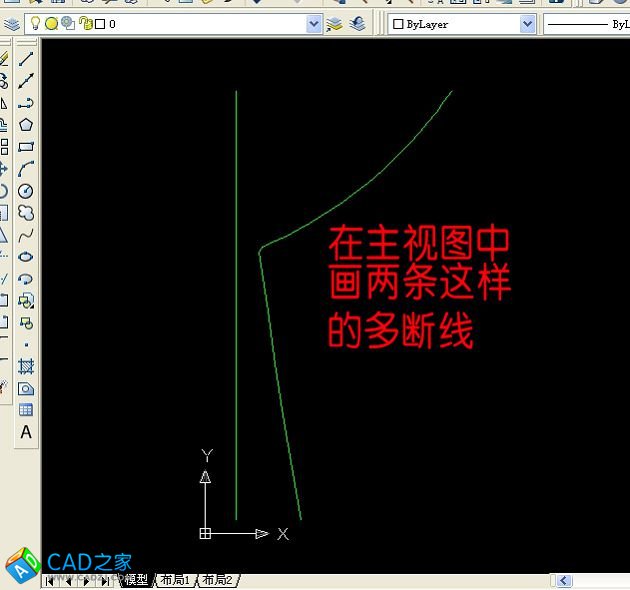Select the Region tool
This screenshot has width=630, height=590.
(x=26, y=389)
